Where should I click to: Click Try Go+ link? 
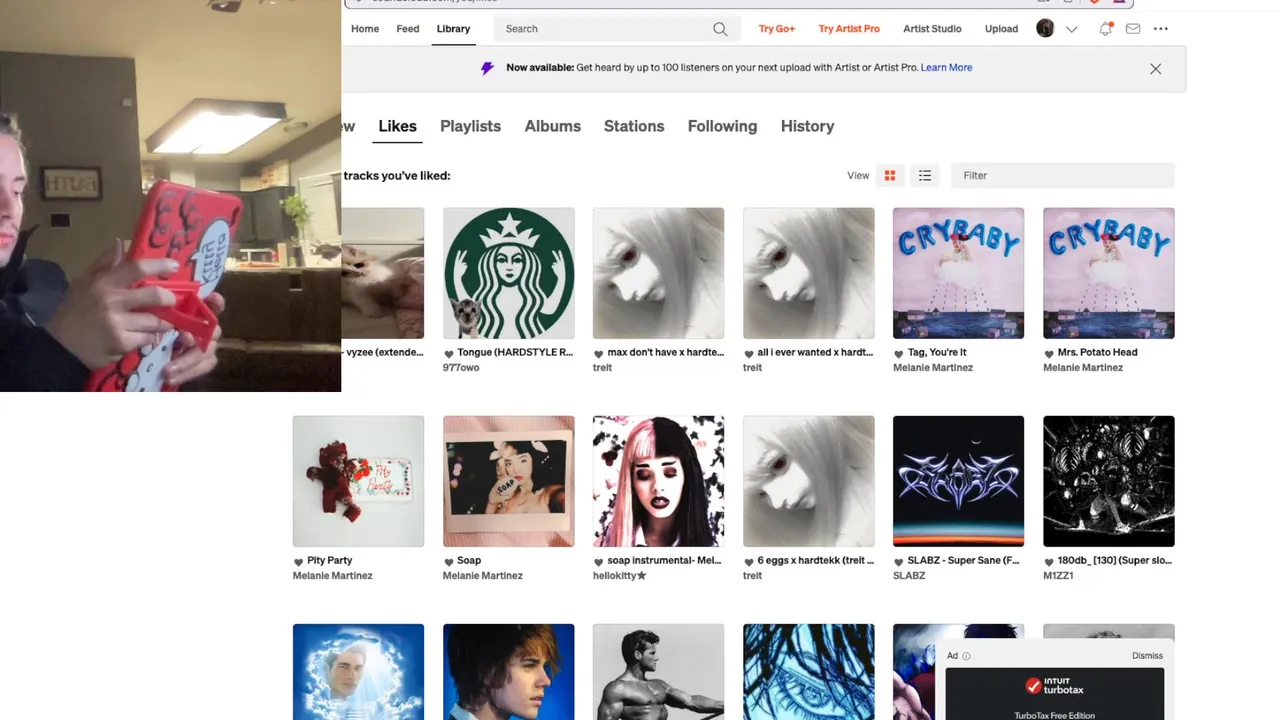[777, 29]
